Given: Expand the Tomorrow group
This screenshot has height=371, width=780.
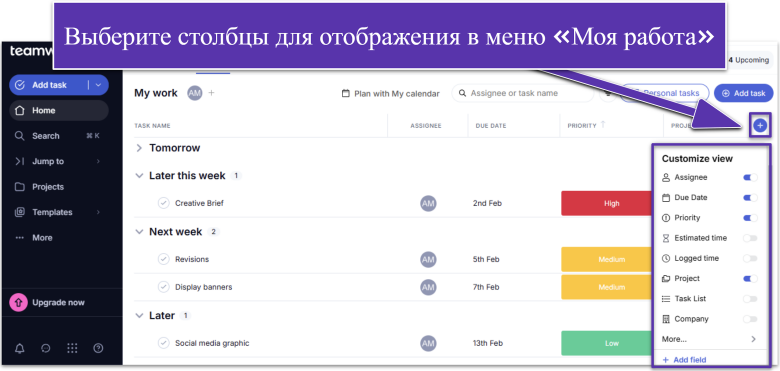Looking at the screenshot, I should coord(139,148).
